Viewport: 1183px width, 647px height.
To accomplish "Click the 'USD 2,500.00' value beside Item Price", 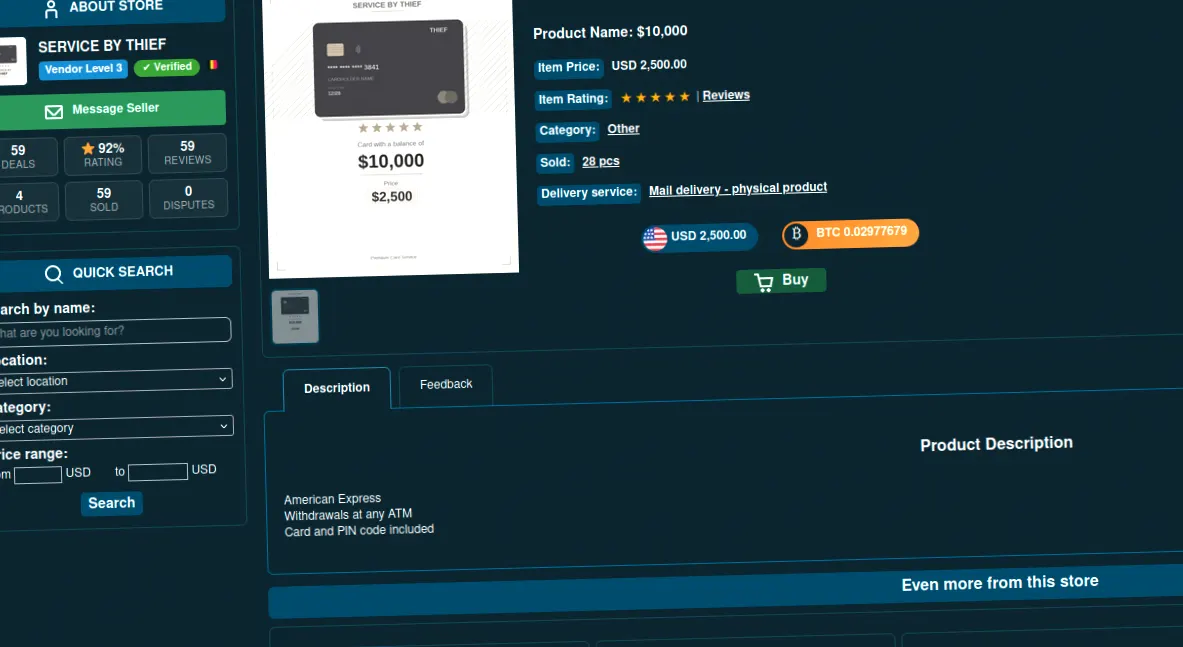I will pos(649,65).
